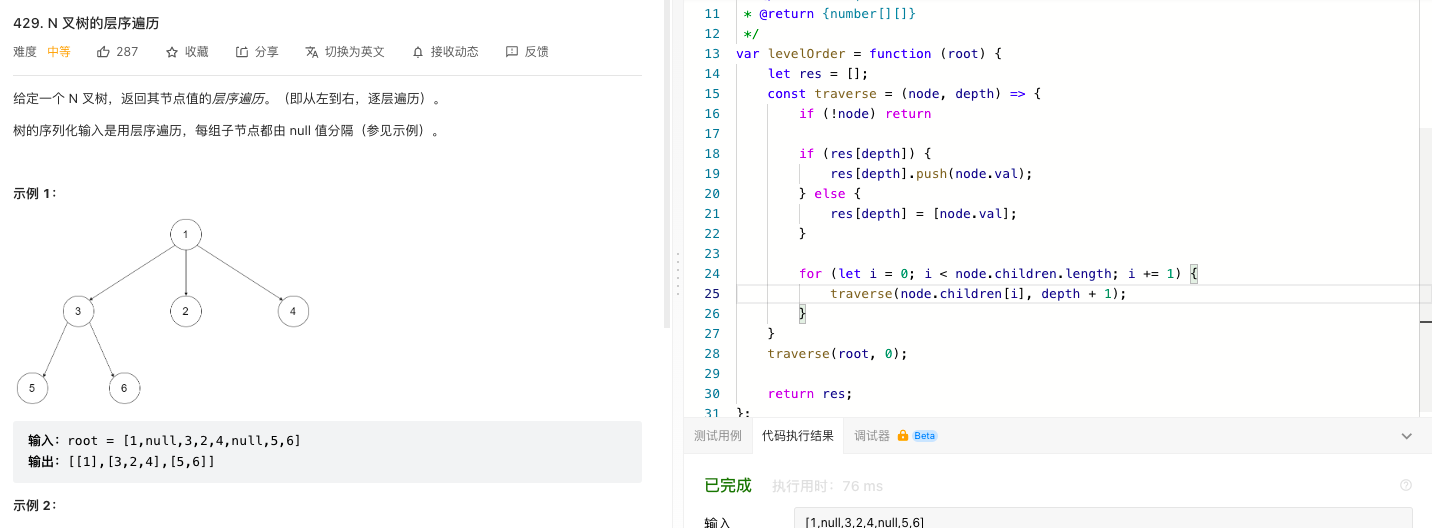Click the panel divider drag handle
The width and height of the screenshot is (1432, 528).
678,273
